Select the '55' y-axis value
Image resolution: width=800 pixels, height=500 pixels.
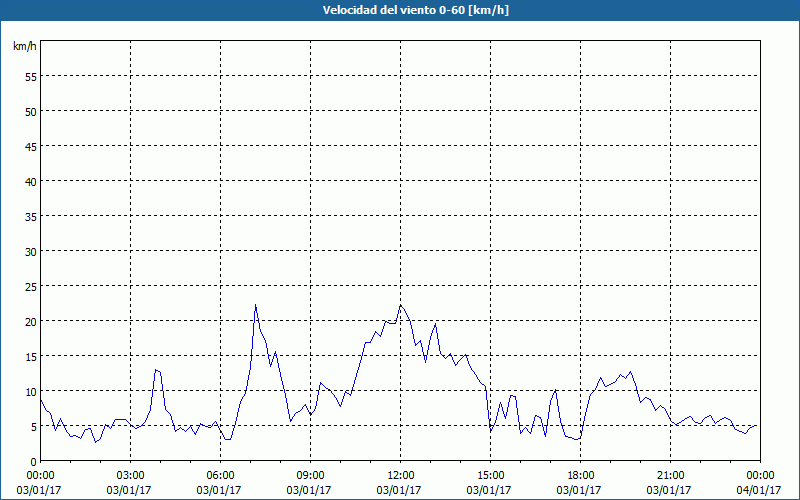coord(31,76)
